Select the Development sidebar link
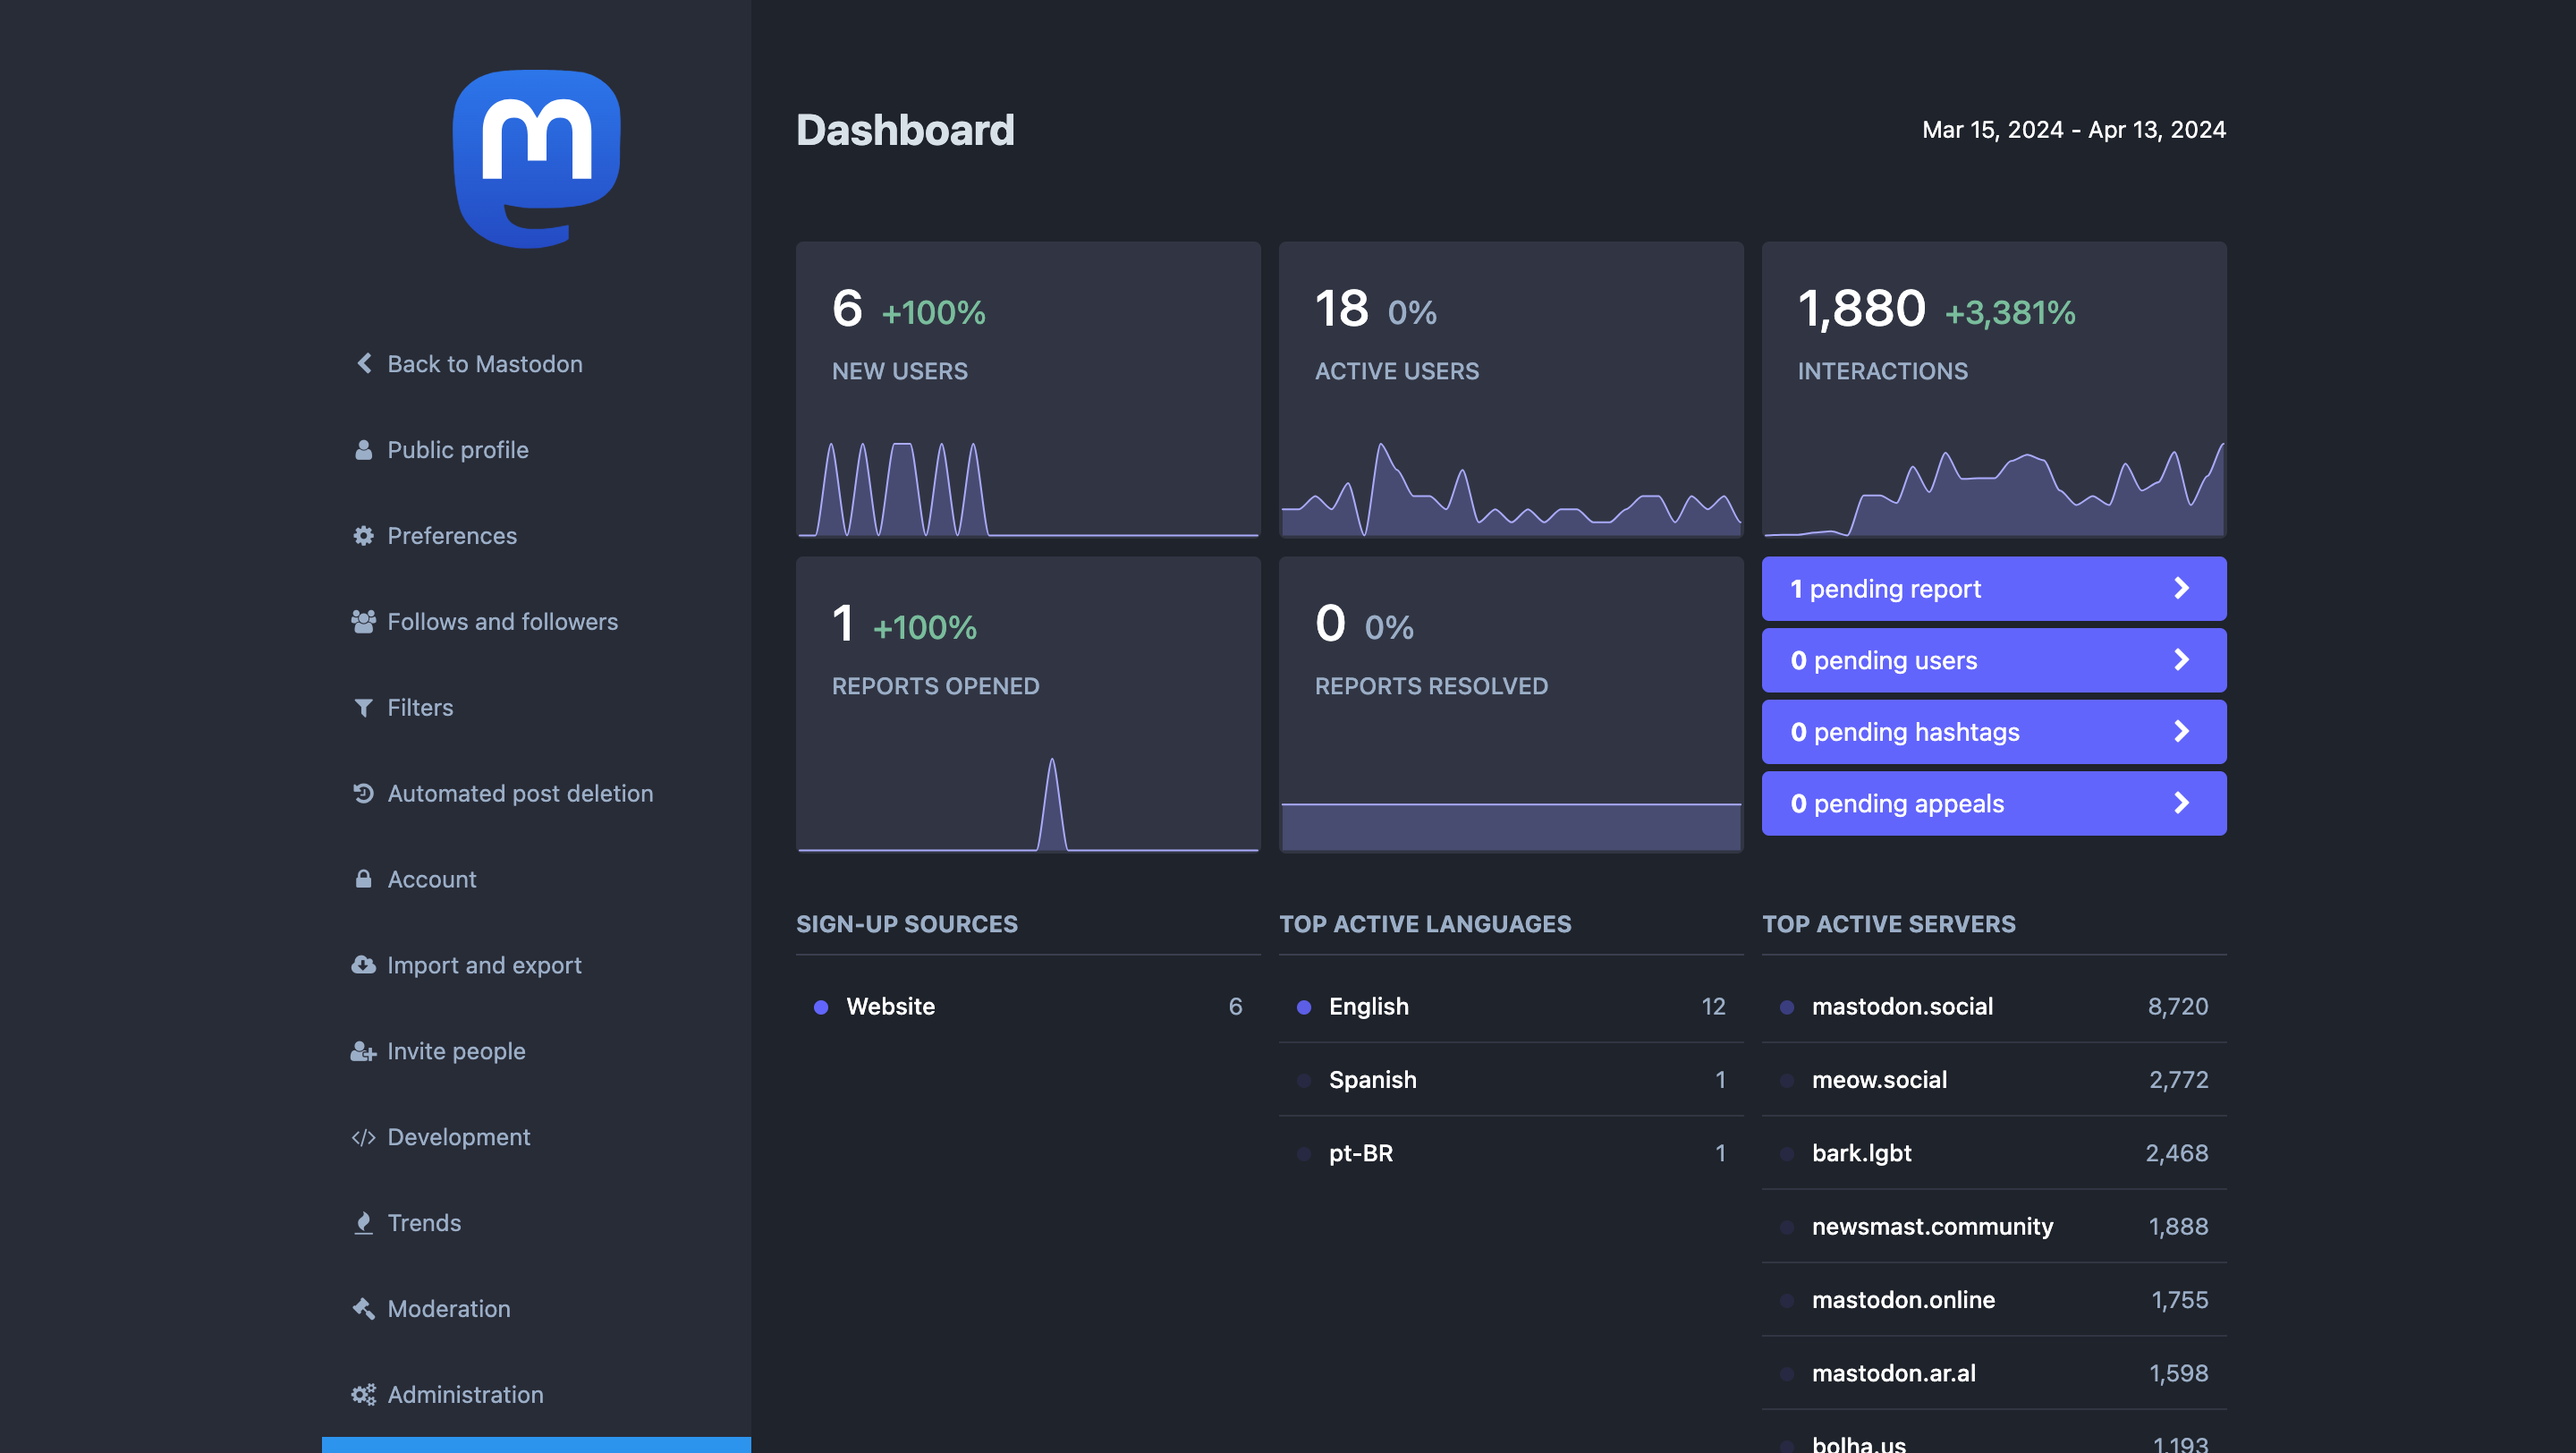Screen dimensions: 2576x1453 pyautogui.click(x=458, y=1136)
